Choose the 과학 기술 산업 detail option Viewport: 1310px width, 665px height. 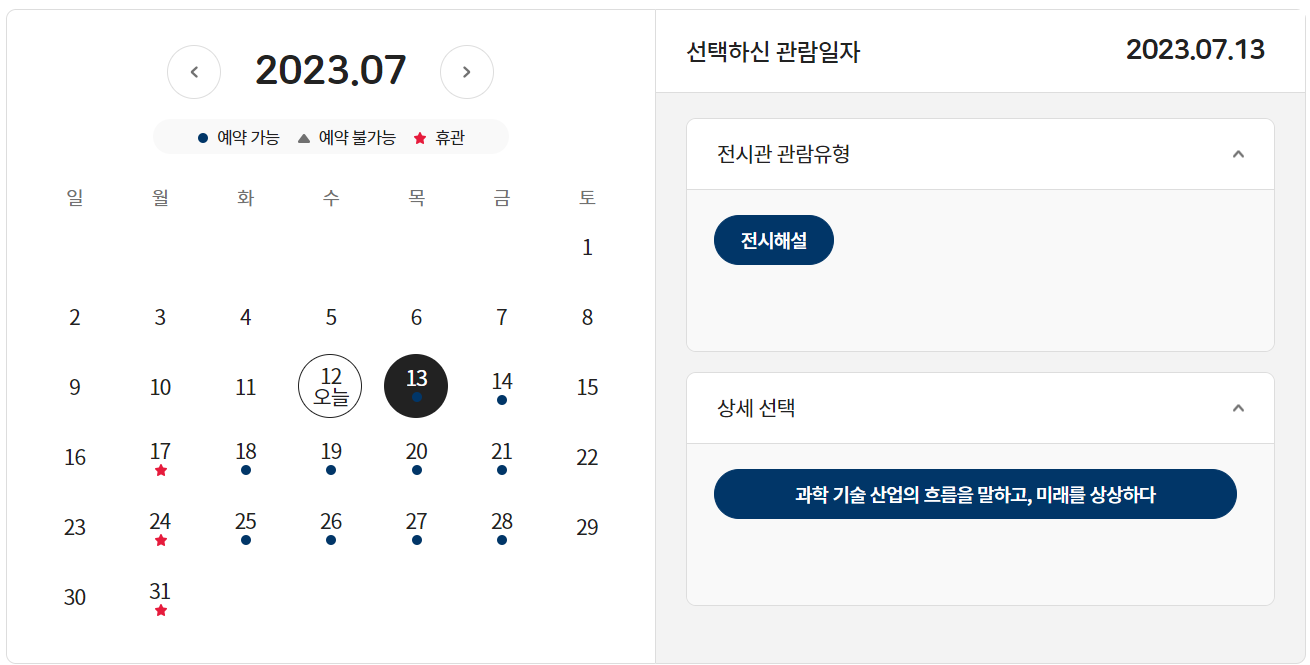point(975,493)
